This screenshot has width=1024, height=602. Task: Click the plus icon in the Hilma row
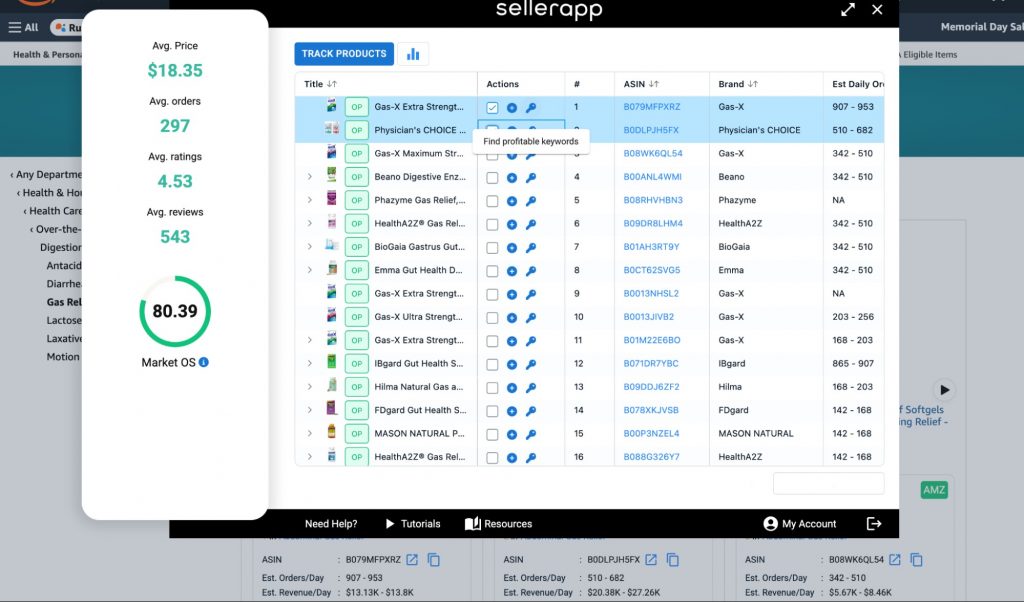[x=512, y=388]
